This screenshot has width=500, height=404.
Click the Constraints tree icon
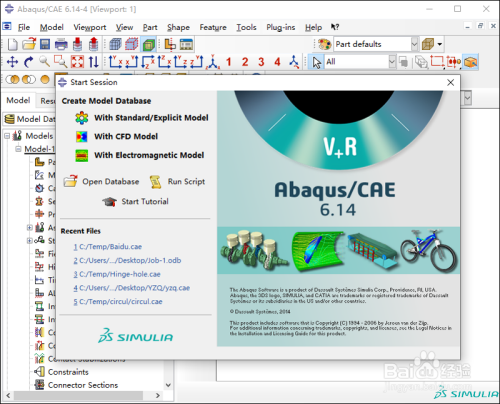point(40,371)
